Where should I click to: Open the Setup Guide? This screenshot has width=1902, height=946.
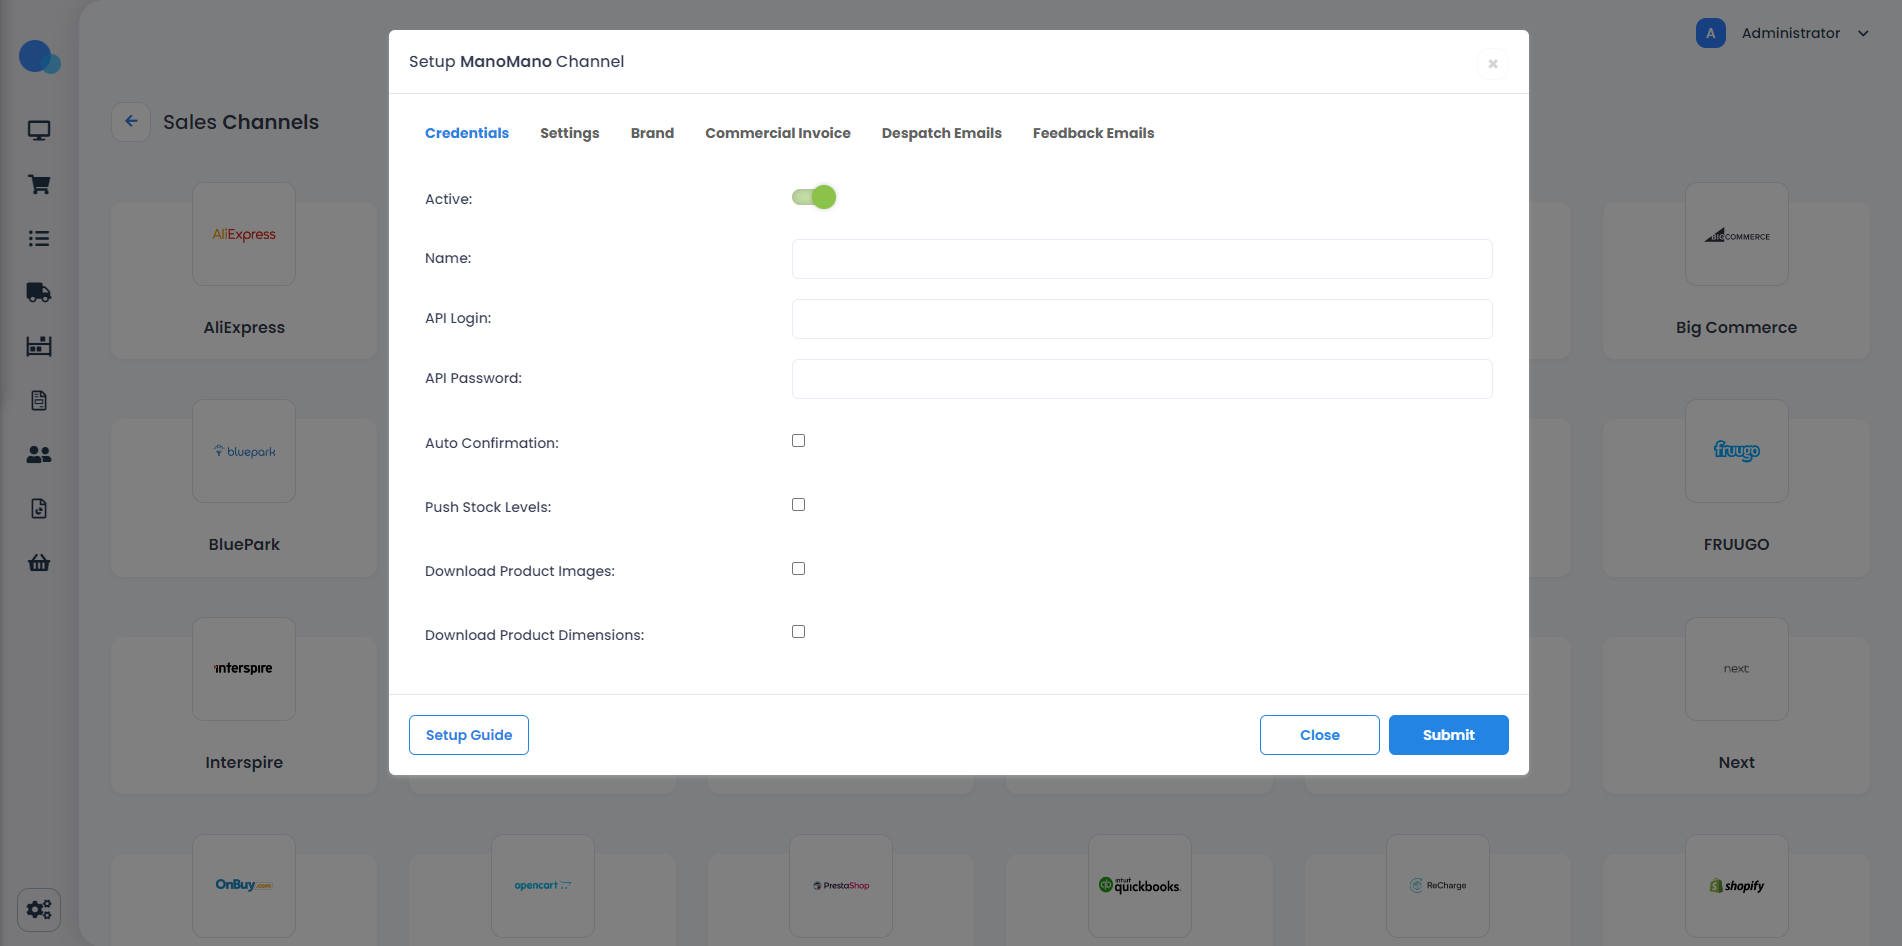469,735
